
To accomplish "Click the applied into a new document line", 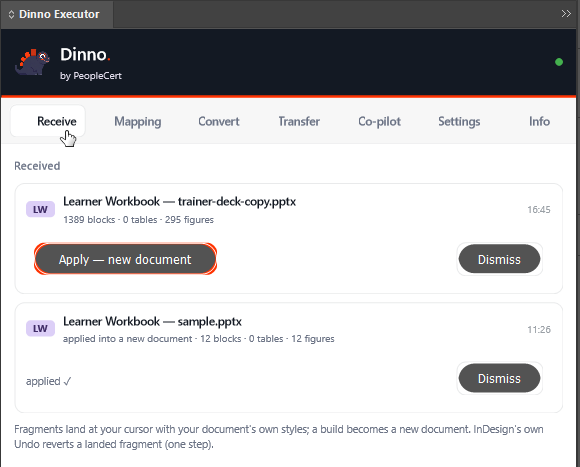I will click(199, 339).
